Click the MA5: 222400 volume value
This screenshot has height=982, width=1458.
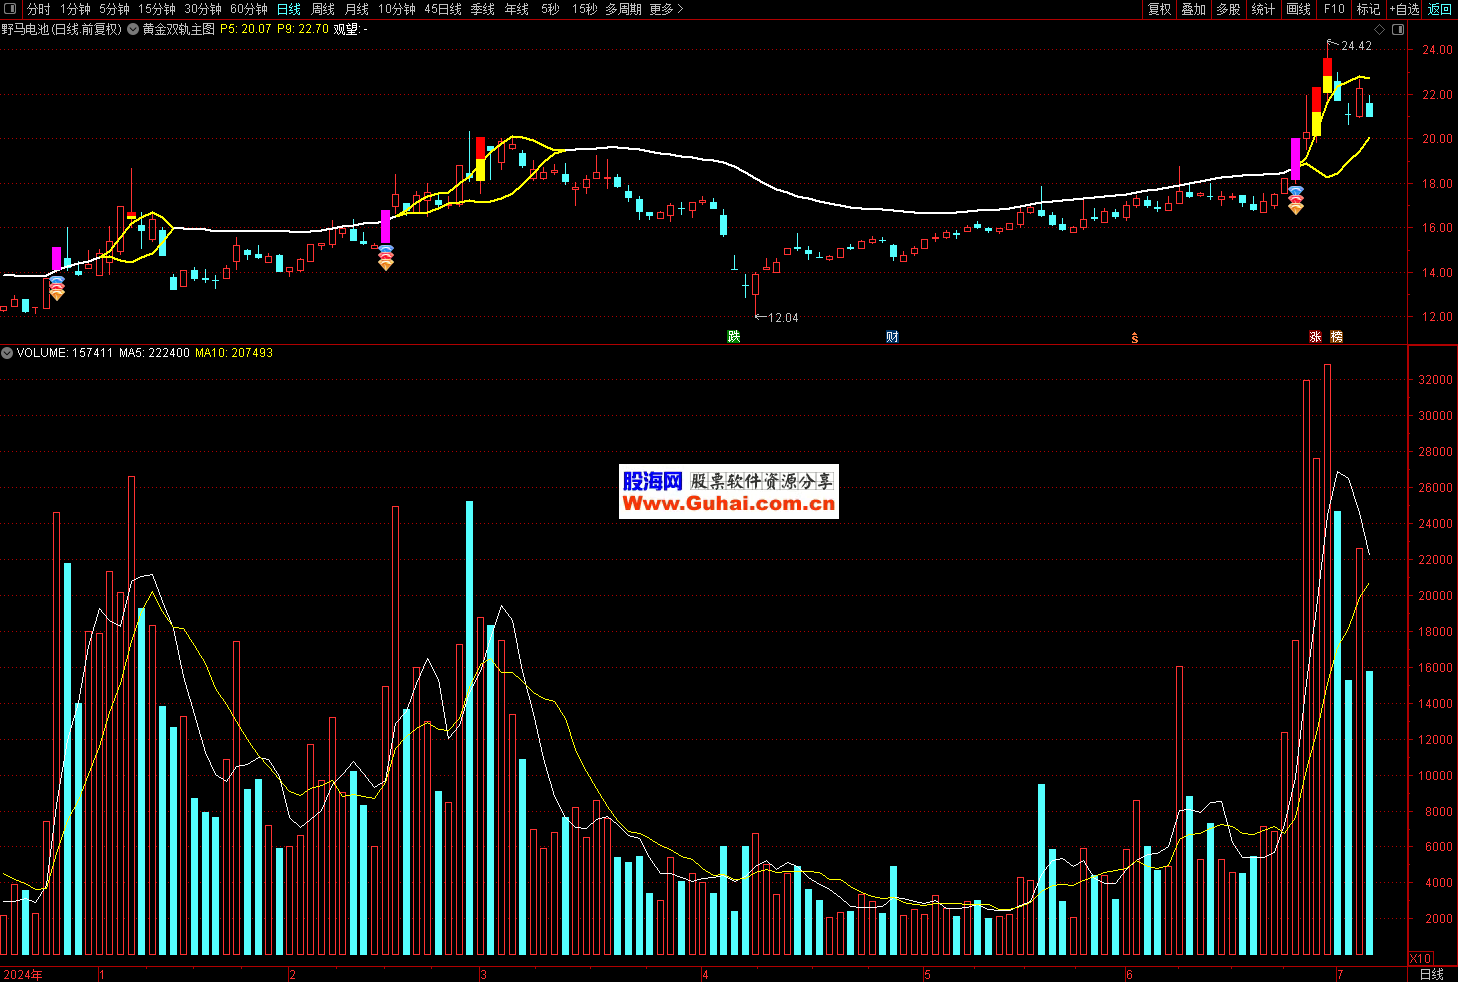[x=154, y=353]
